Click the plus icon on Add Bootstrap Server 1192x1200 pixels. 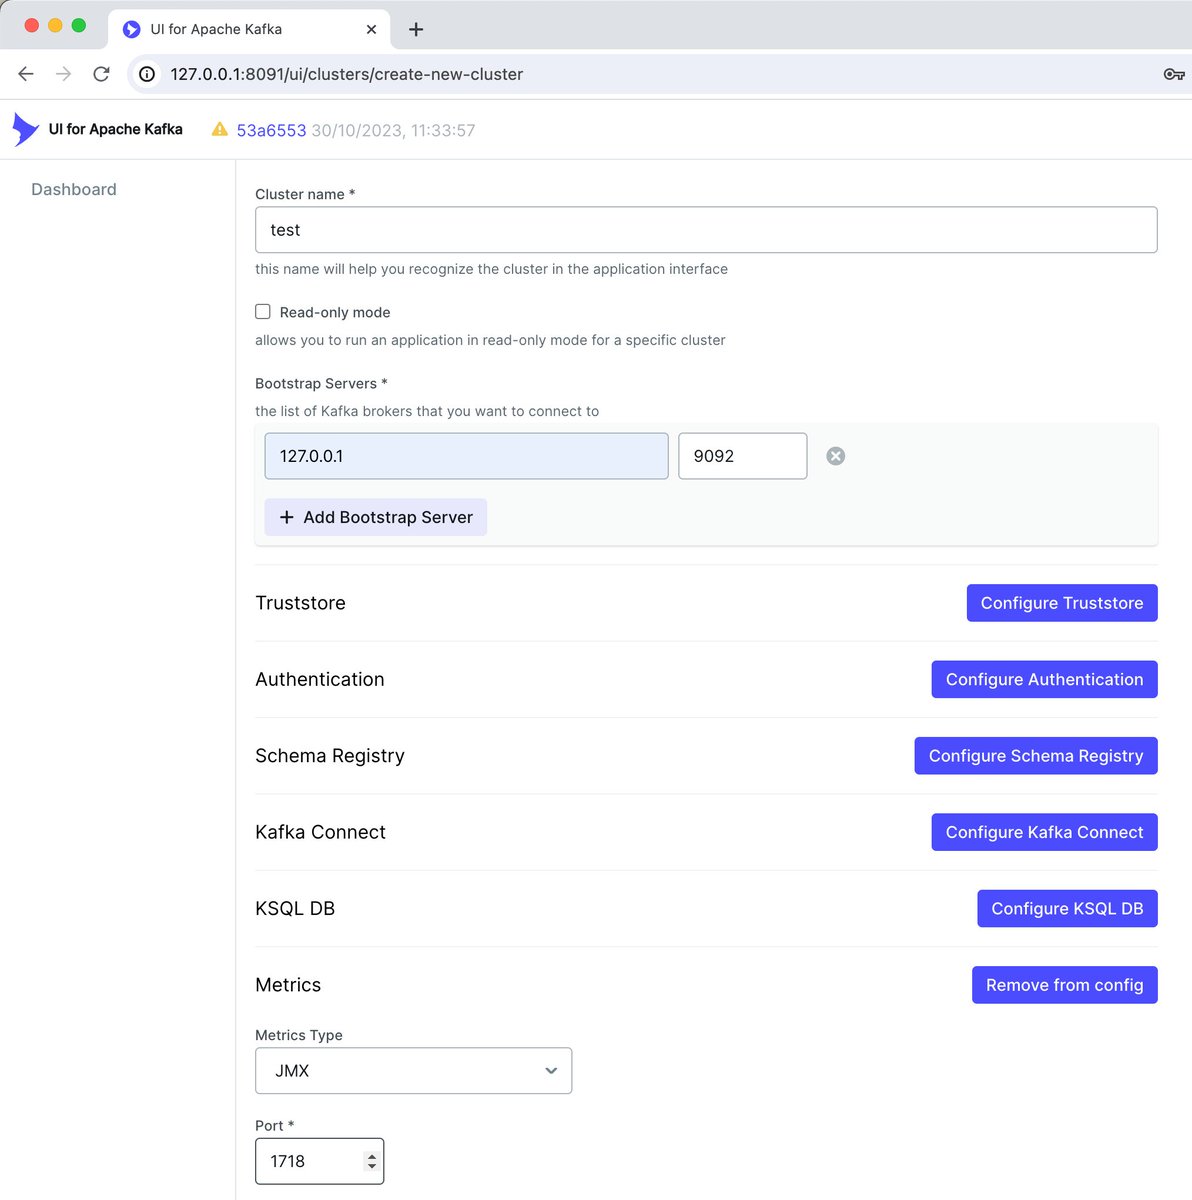[x=286, y=517]
